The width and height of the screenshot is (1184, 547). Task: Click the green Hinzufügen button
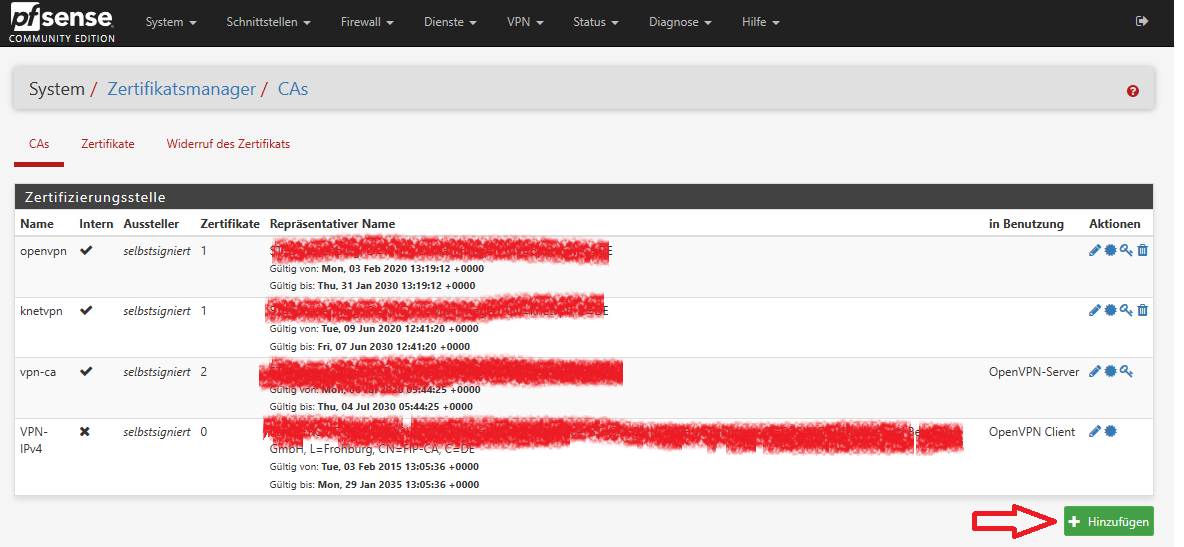pos(1108,521)
